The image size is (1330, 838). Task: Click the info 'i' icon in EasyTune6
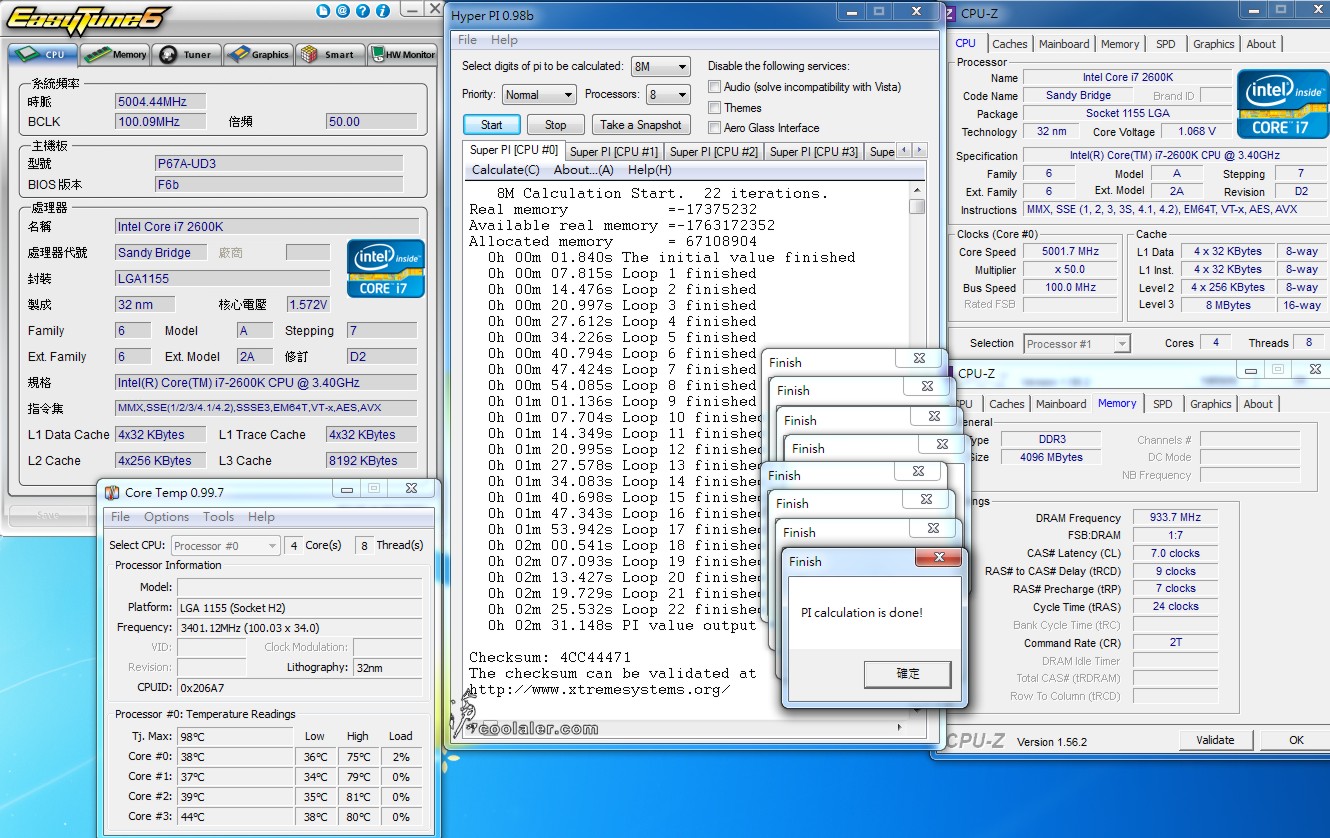click(383, 11)
